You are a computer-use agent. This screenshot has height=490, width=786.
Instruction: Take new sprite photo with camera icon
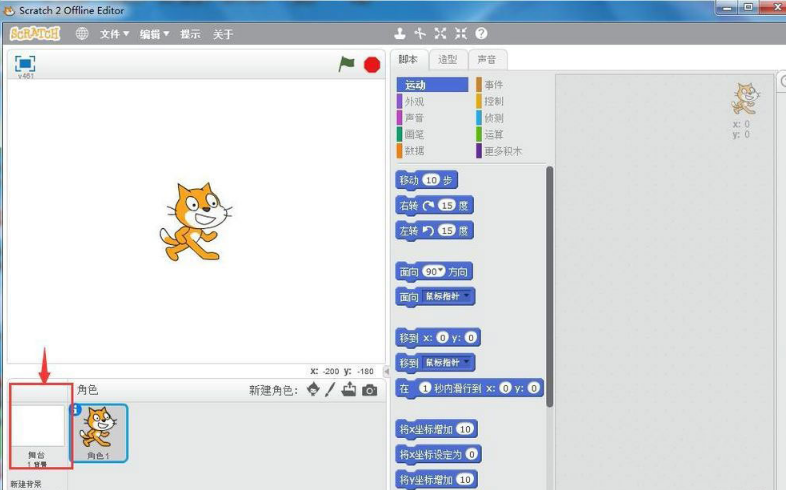pyautogui.click(x=370, y=390)
